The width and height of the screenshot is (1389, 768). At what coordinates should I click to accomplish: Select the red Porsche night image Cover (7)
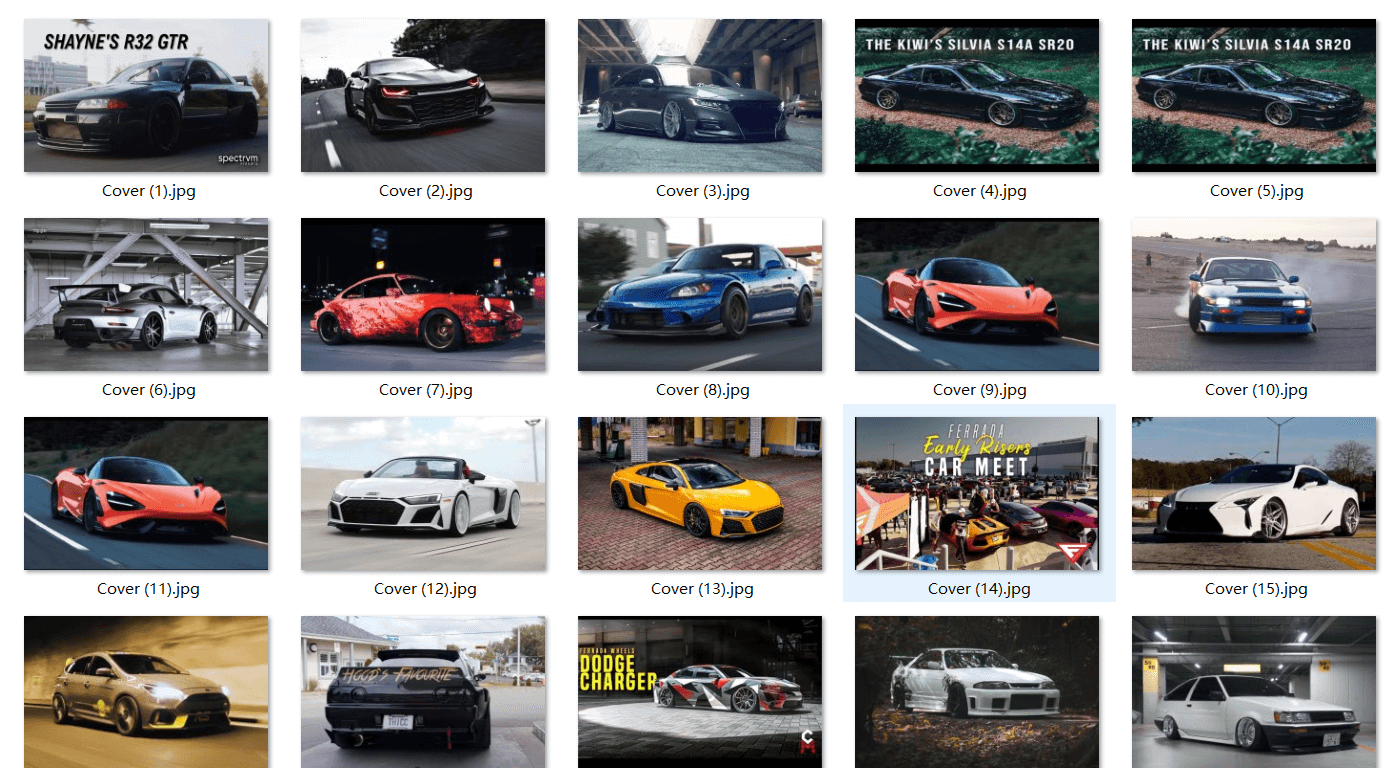(423, 294)
